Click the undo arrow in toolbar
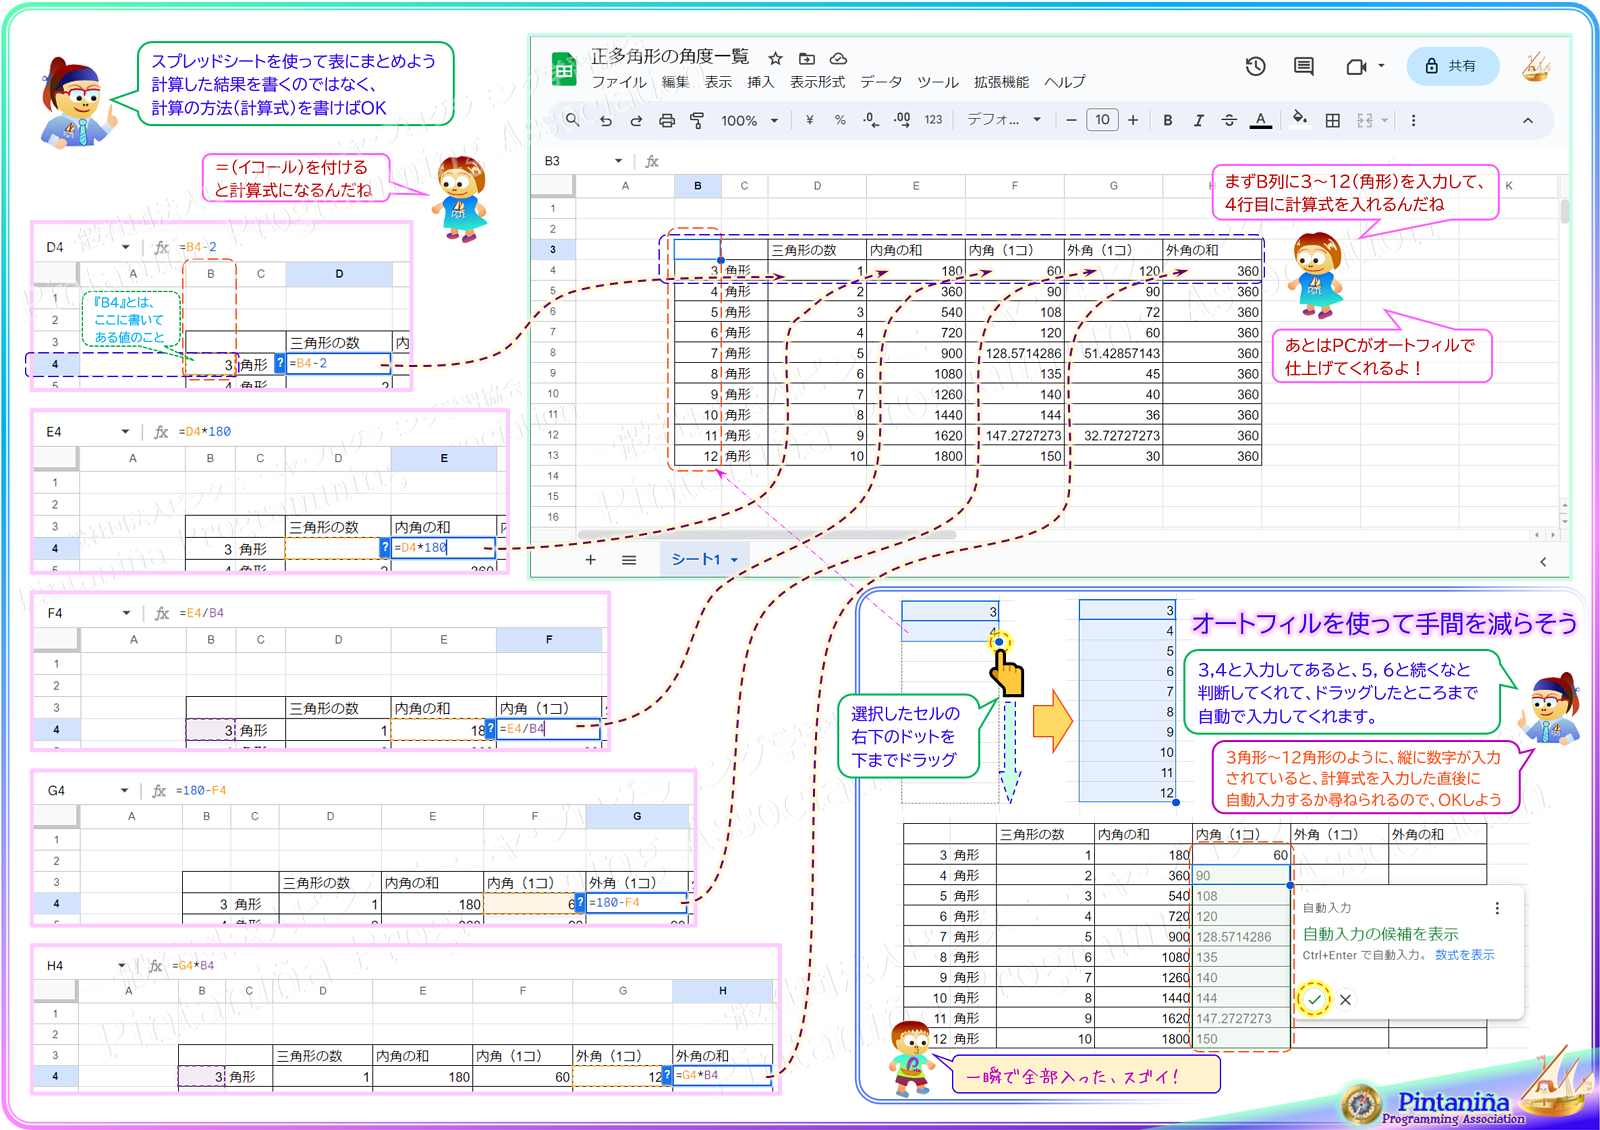The width and height of the screenshot is (1600, 1130). [x=606, y=121]
